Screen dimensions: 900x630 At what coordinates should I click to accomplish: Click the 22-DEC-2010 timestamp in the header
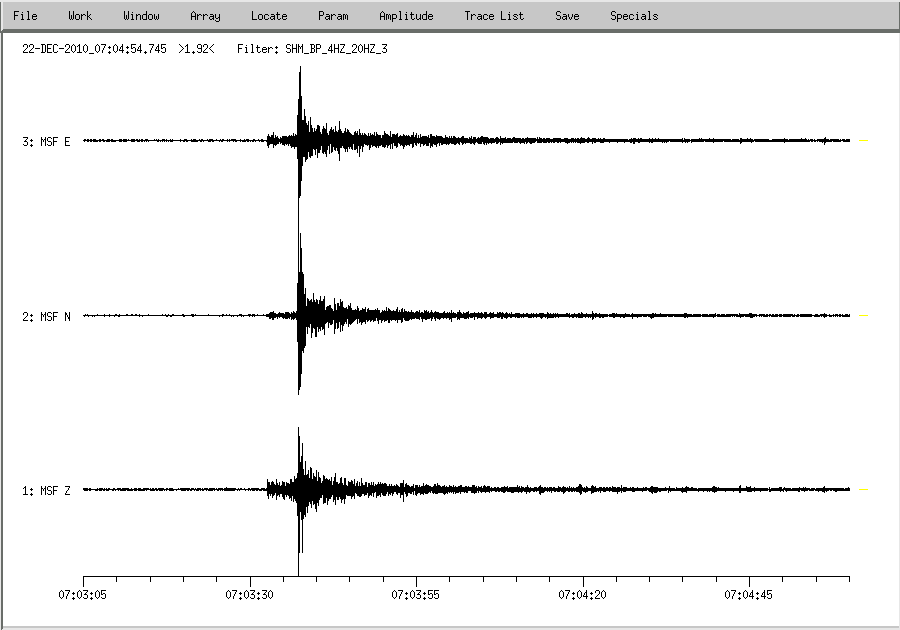point(94,48)
